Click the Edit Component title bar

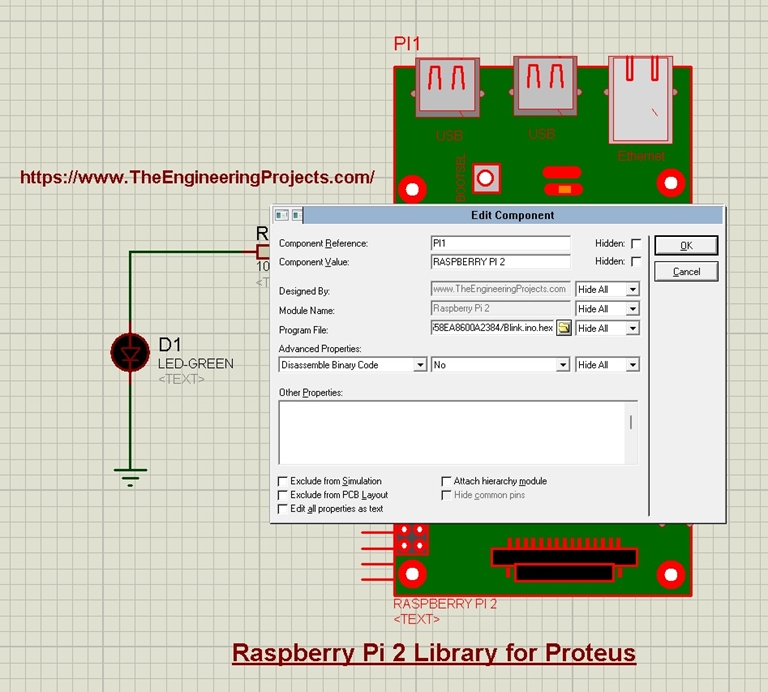click(x=512, y=215)
